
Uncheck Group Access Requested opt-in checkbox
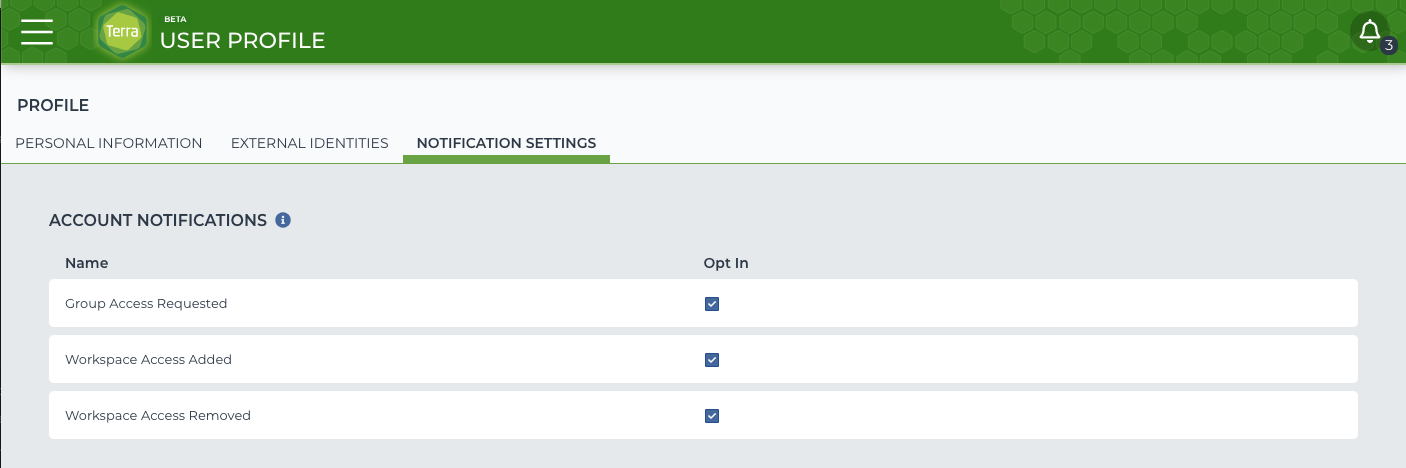pyautogui.click(x=712, y=304)
